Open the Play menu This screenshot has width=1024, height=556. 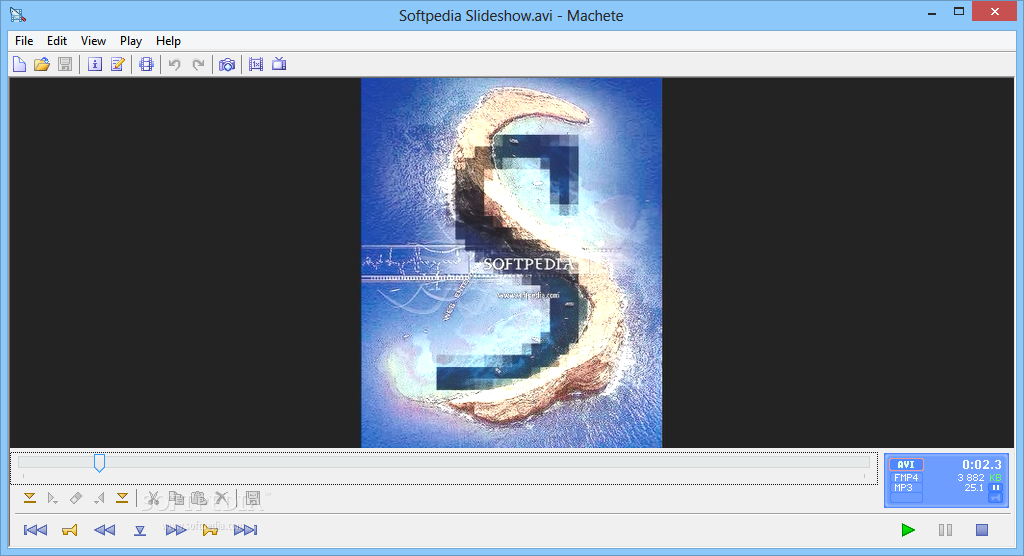pyautogui.click(x=131, y=41)
